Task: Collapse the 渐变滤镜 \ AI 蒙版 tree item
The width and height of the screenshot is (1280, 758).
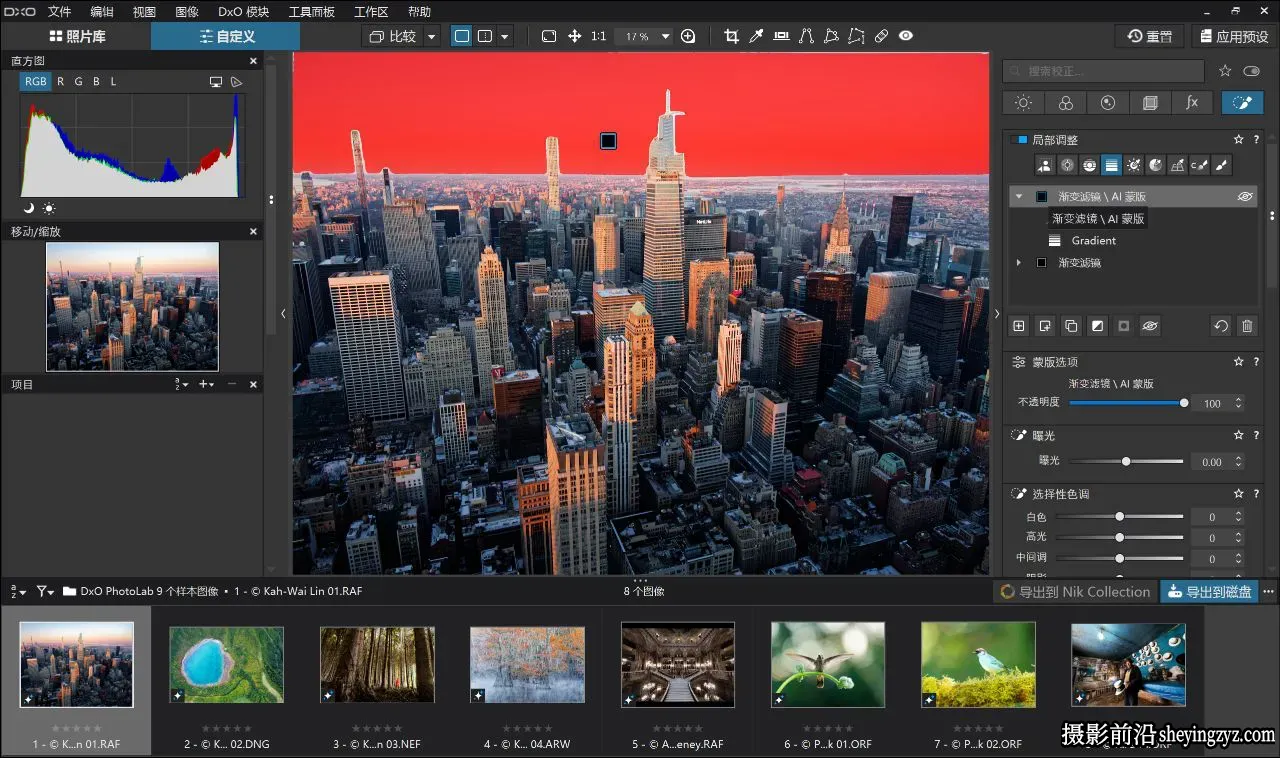Action: [1019, 197]
